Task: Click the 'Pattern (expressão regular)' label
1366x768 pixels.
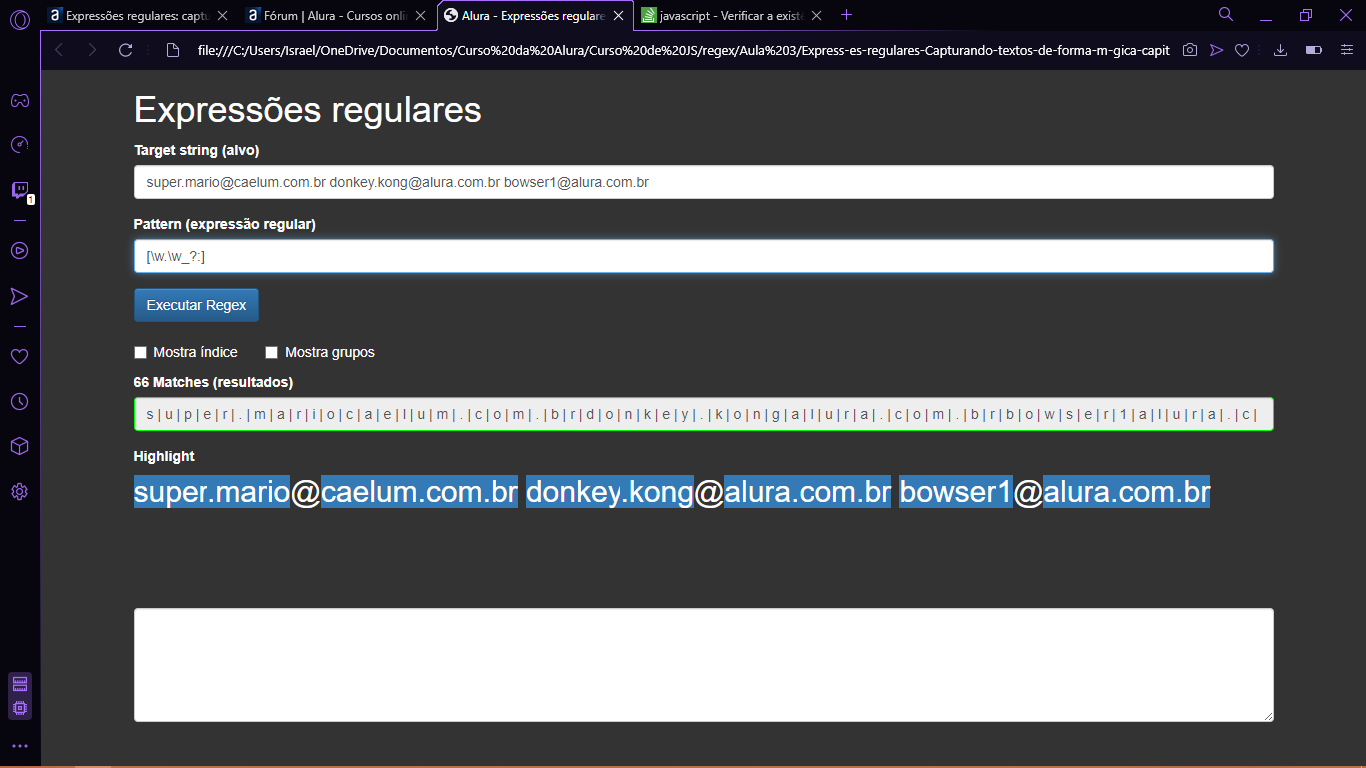Action: (225, 224)
